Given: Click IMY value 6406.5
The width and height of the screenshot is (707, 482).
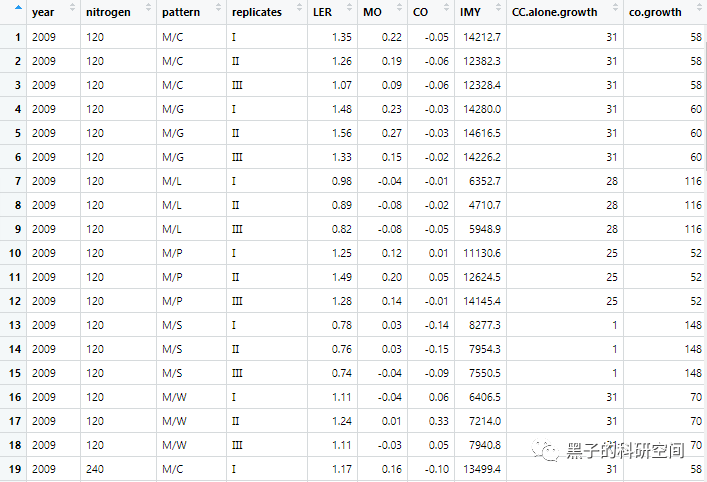Looking at the screenshot, I should pos(485,397).
